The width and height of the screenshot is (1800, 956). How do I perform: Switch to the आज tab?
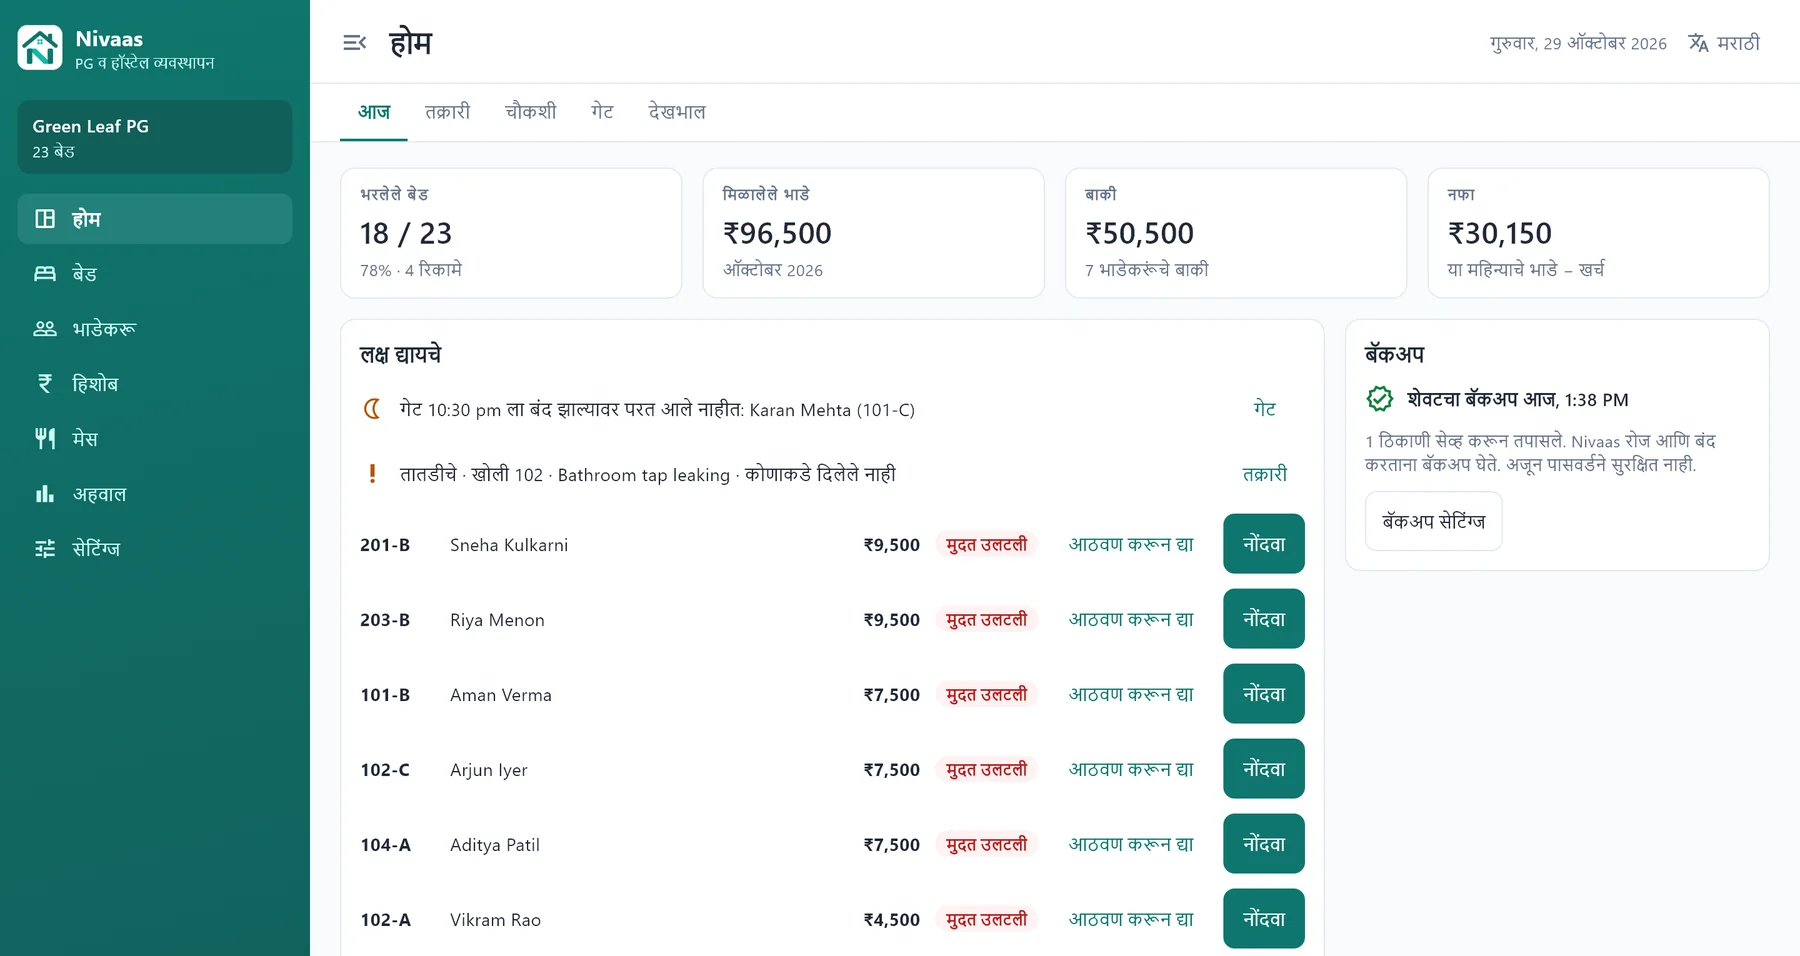[374, 112]
